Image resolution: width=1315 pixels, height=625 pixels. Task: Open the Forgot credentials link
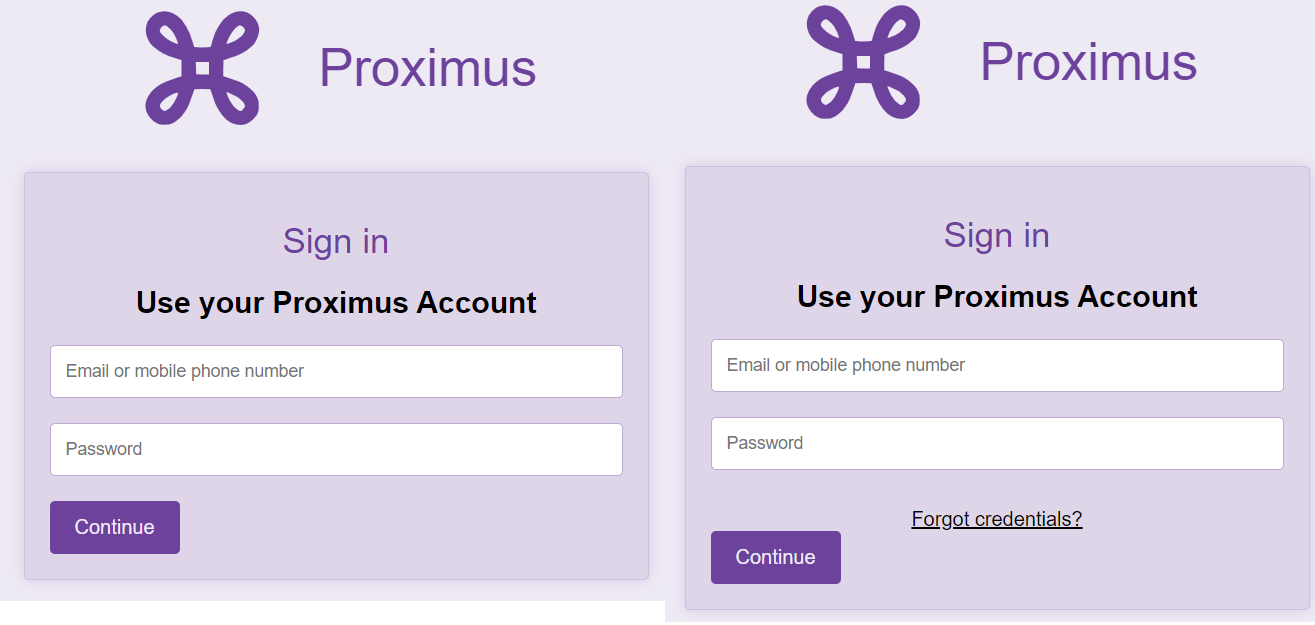click(x=996, y=518)
